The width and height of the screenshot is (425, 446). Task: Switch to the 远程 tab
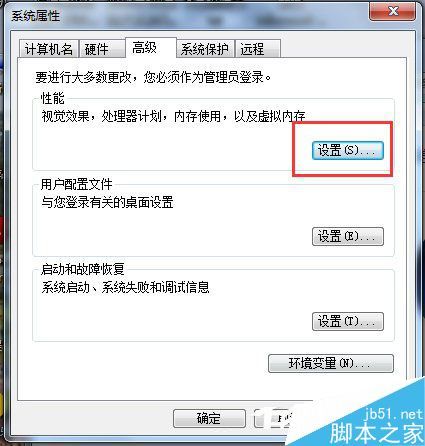(257, 49)
